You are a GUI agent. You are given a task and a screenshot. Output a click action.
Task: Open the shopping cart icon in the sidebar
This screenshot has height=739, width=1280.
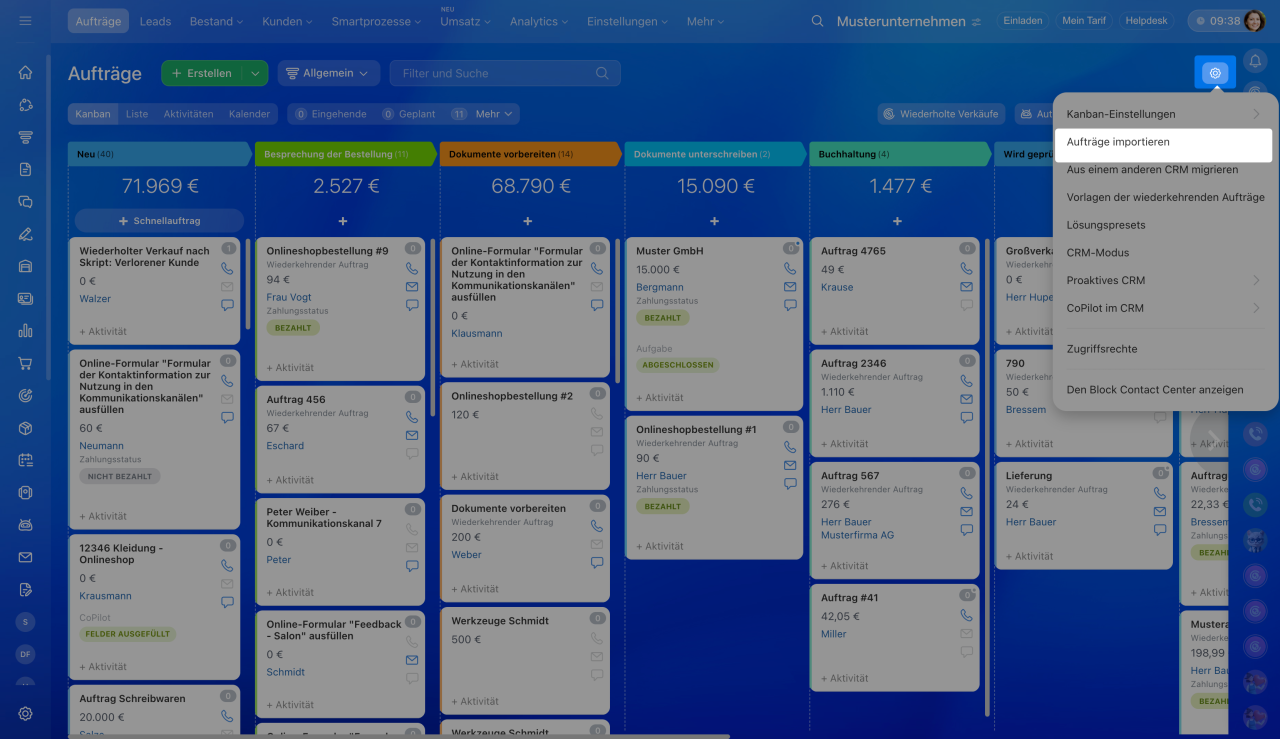[25, 363]
